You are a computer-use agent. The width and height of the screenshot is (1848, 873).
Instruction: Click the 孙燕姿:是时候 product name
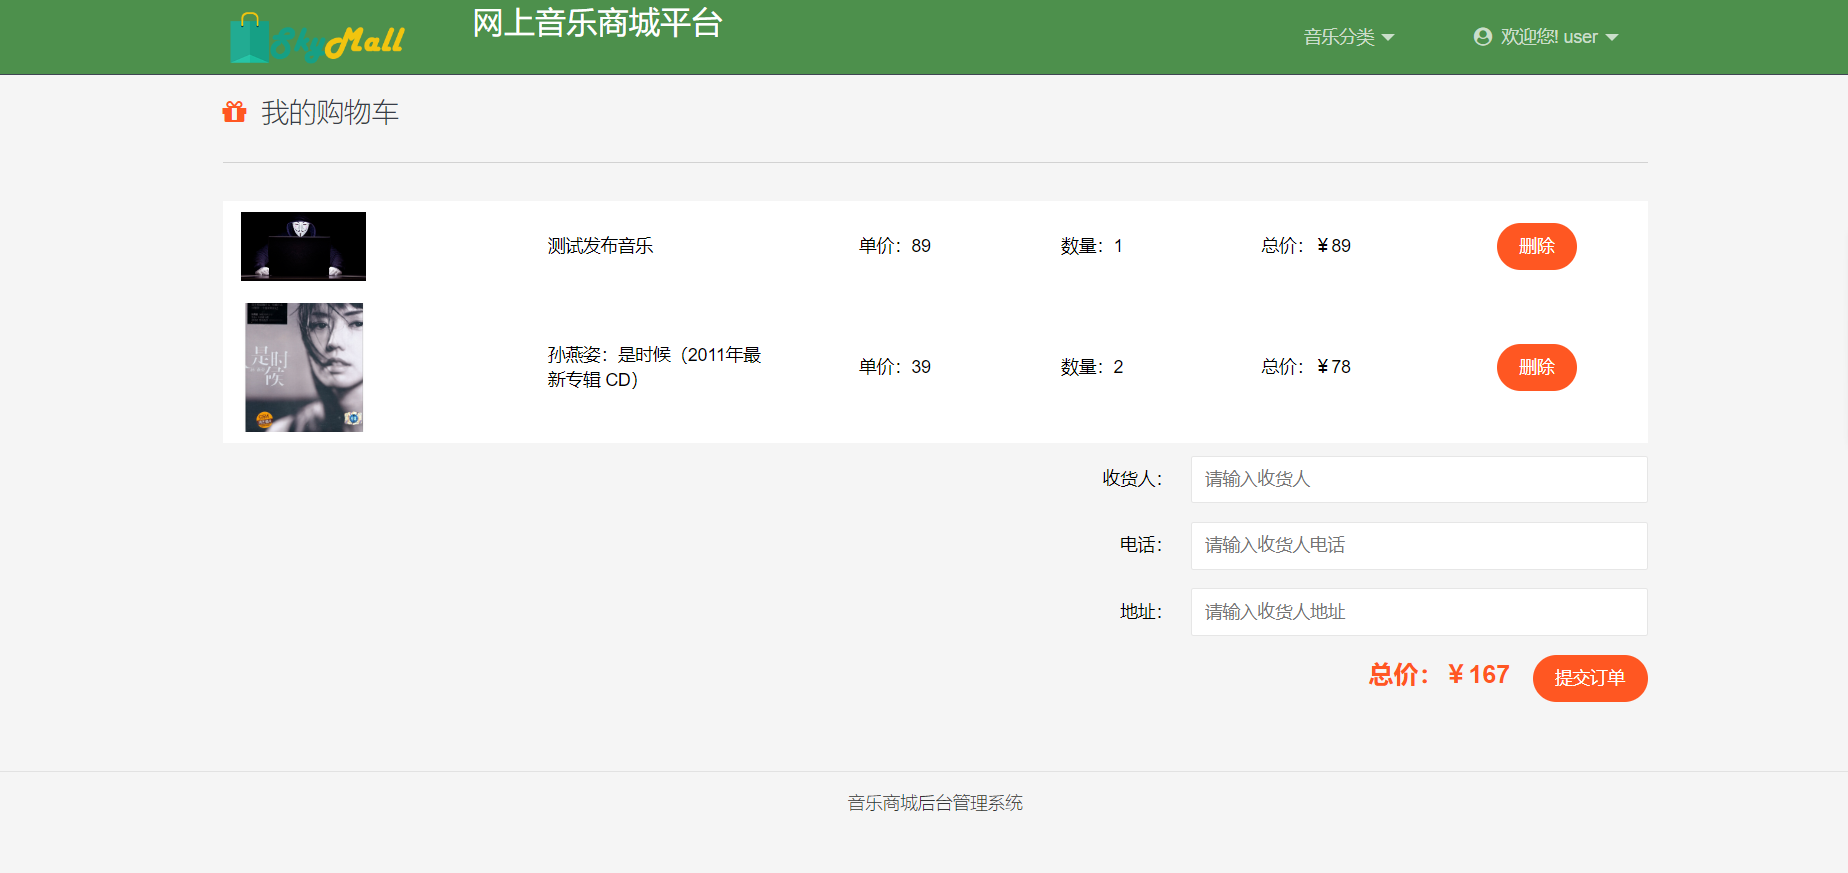654,367
